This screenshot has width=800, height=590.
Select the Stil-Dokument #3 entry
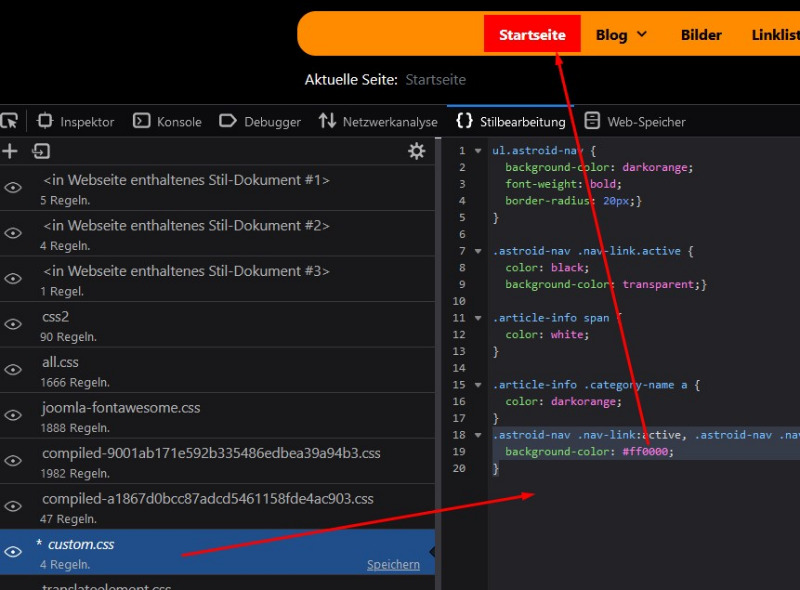coord(217,279)
